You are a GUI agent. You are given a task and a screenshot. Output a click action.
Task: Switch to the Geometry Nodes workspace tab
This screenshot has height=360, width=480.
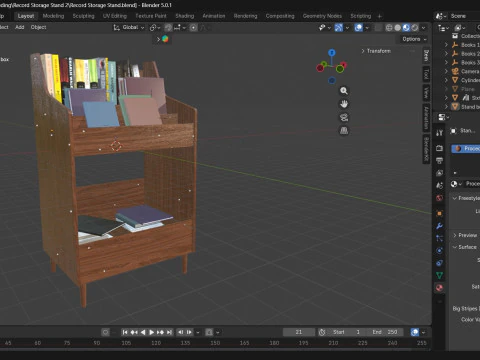tap(322, 16)
